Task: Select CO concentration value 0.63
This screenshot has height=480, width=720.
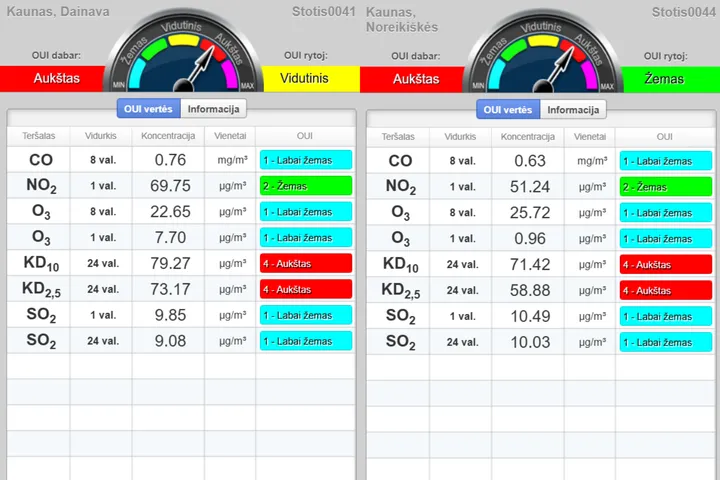Action: pyautogui.click(x=530, y=161)
